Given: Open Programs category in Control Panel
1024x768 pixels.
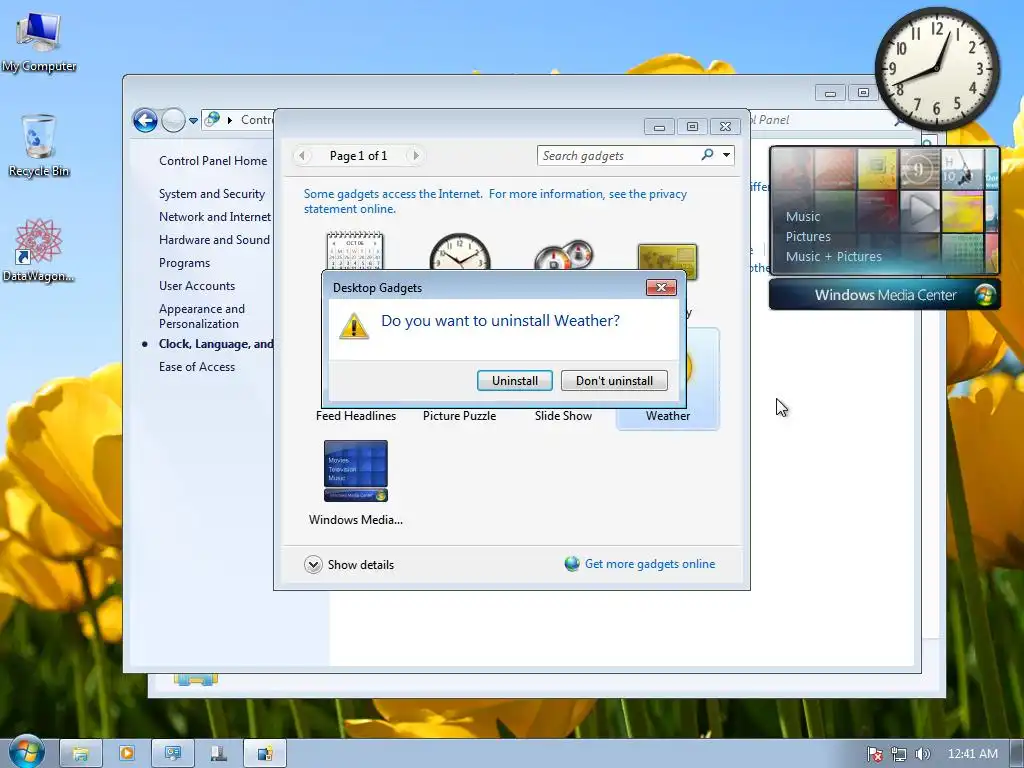Looking at the screenshot, I should click(x=184, y=263).
